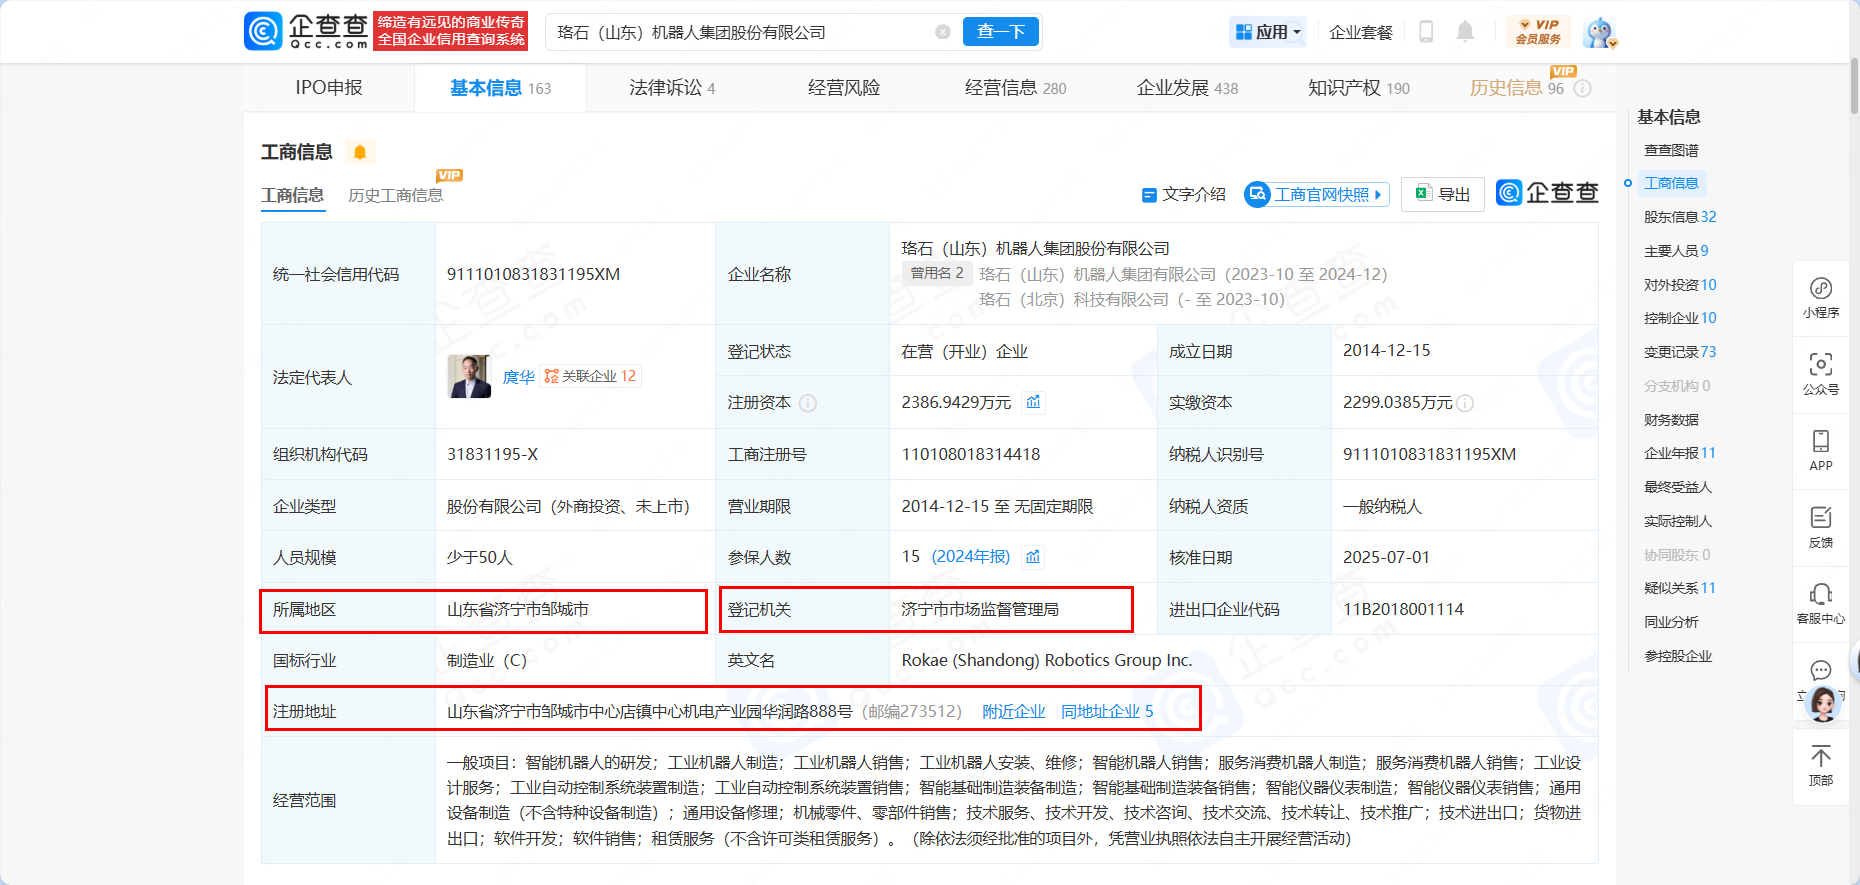Open the insured headcount trend chart icon
Screen dimensions: 1860x885
(x=1034, y=557)
